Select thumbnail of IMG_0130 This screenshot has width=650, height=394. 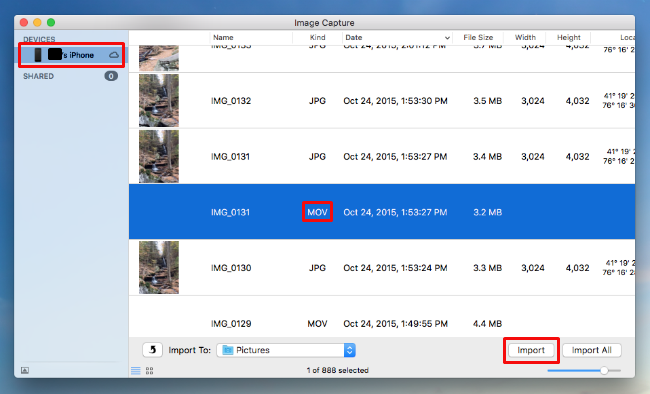point(159,268)
